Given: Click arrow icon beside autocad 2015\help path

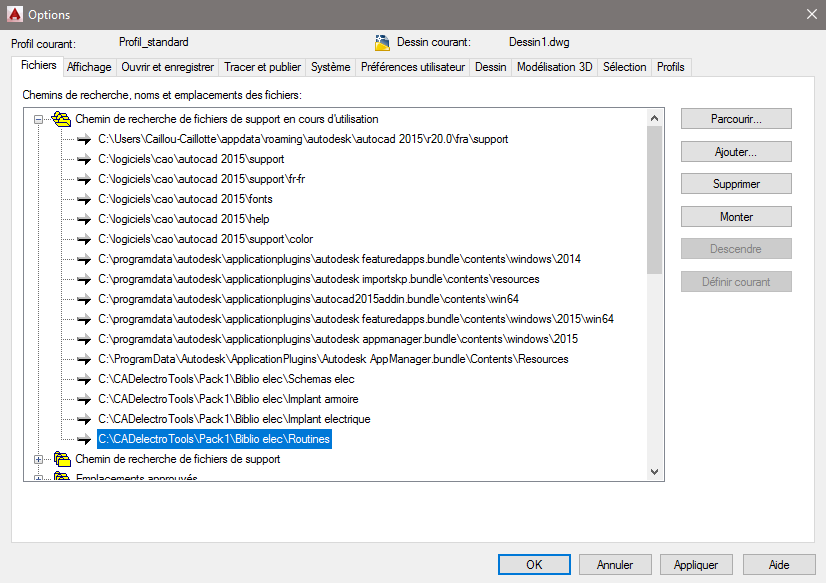Looking at the screenshot, I should tap(84, 219).
